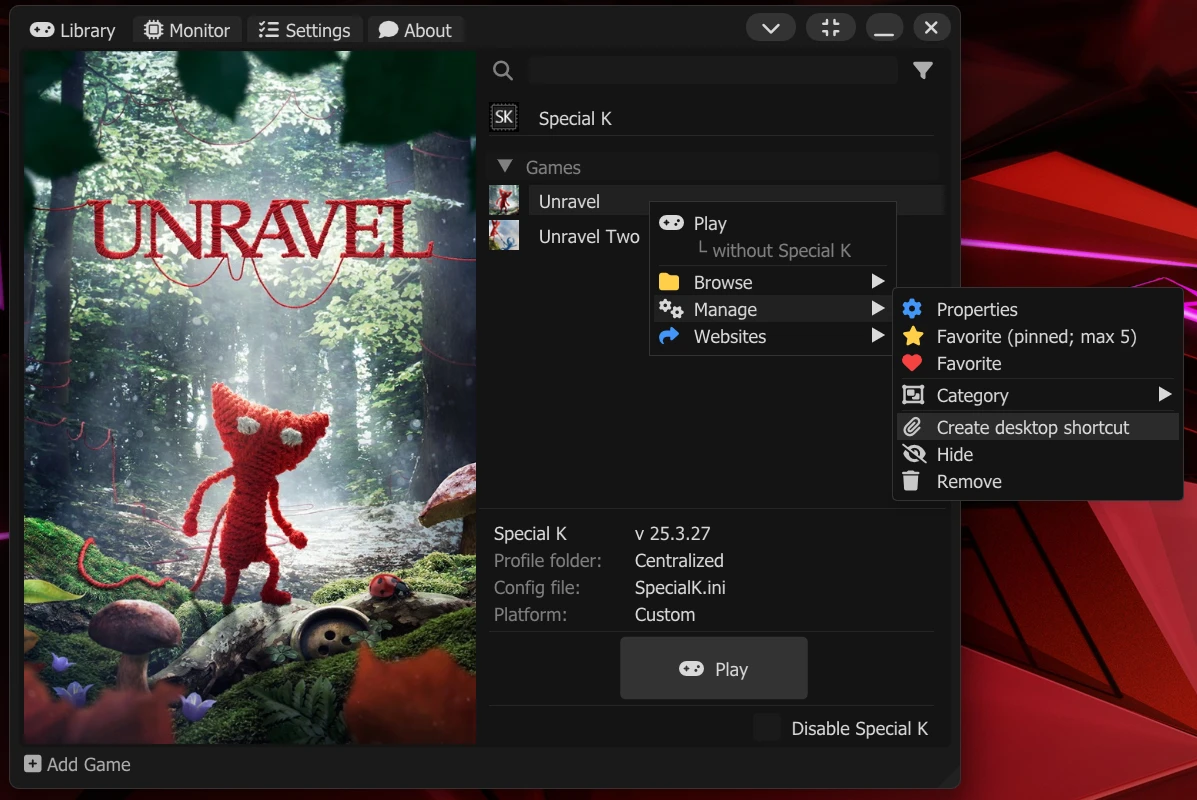Collapse the Games section triangle

point(505,166)
